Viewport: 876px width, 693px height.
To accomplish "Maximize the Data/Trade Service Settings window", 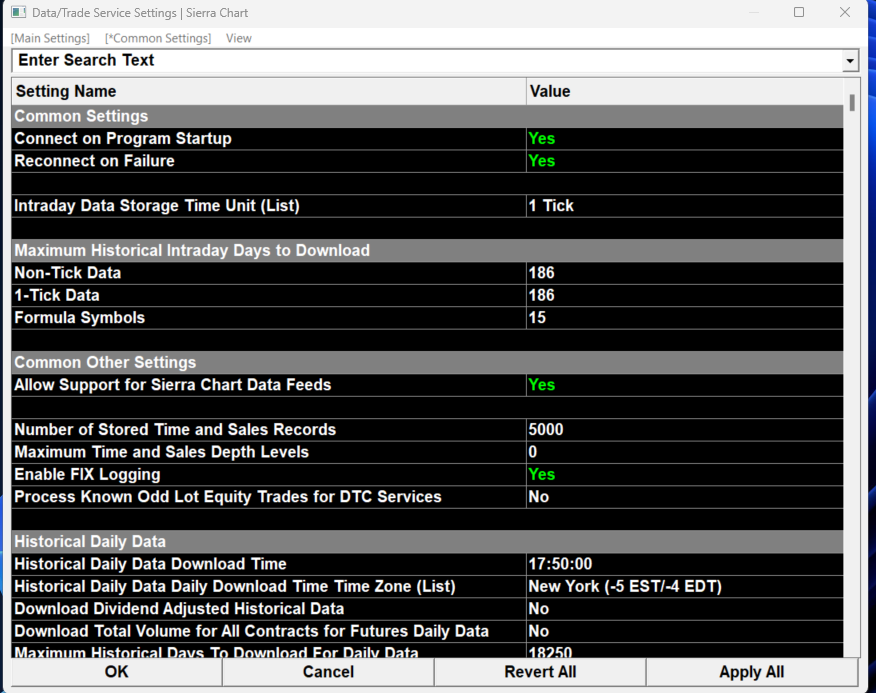I will 799,12.
